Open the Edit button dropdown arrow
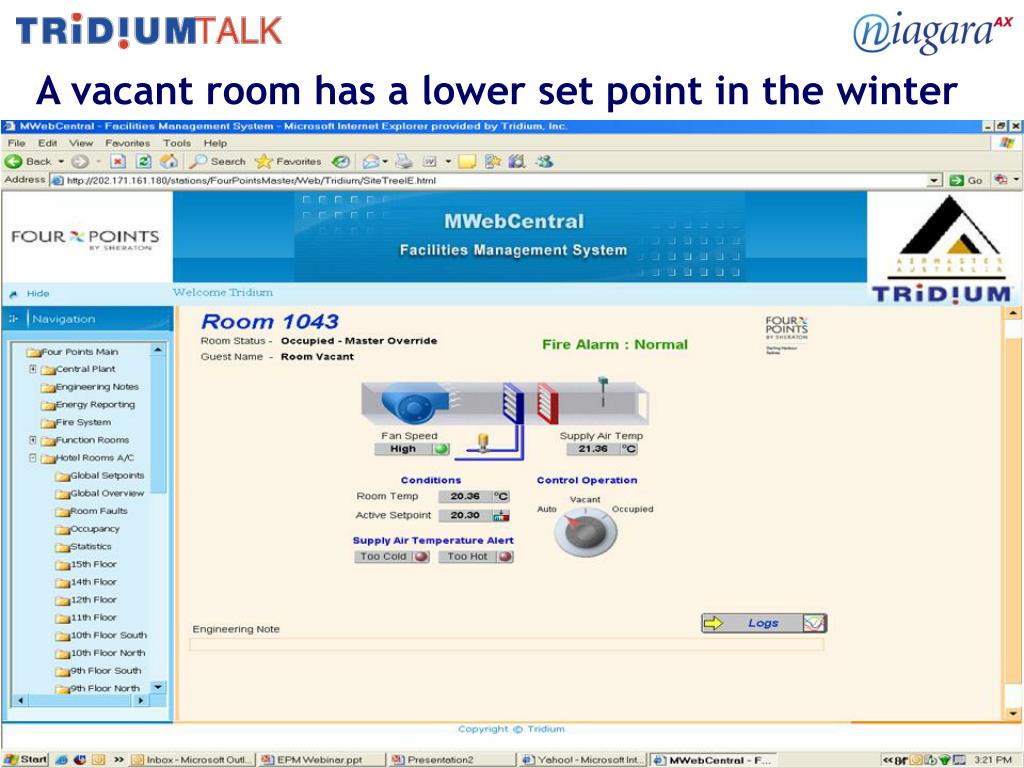This screenshot has width=1024, height=768. click(x=448, y=161)
